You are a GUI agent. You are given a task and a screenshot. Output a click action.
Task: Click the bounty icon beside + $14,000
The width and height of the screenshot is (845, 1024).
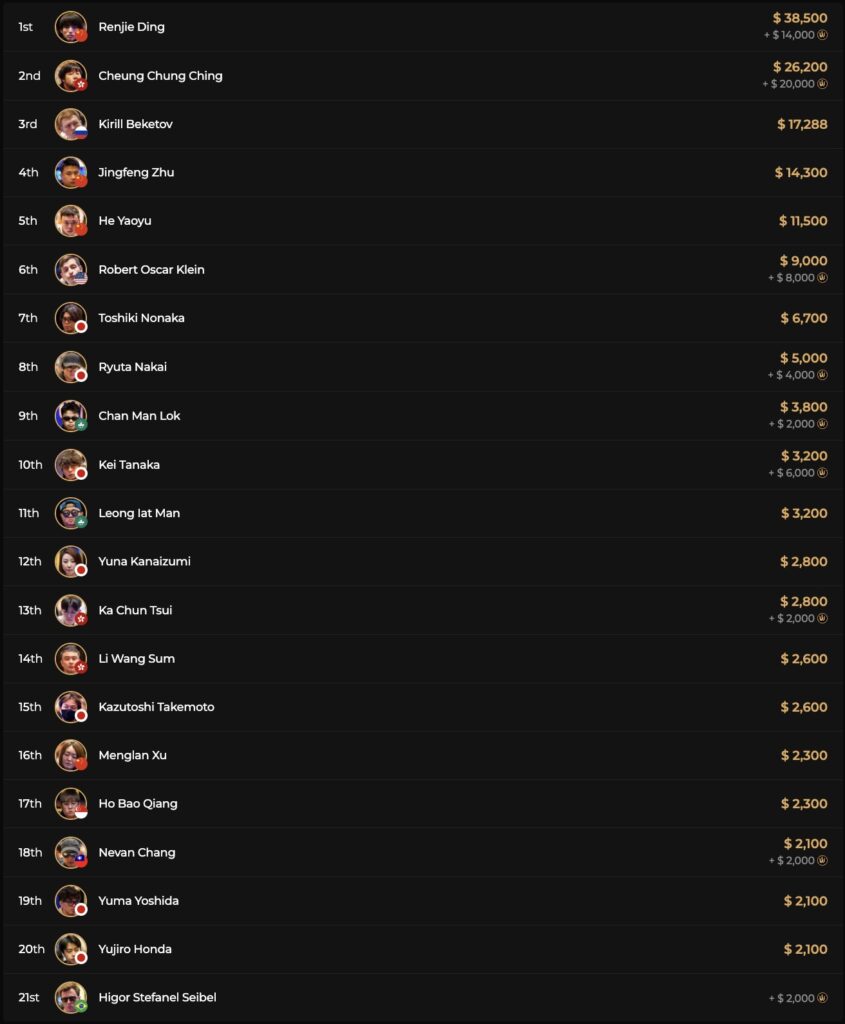pos(822,35)
